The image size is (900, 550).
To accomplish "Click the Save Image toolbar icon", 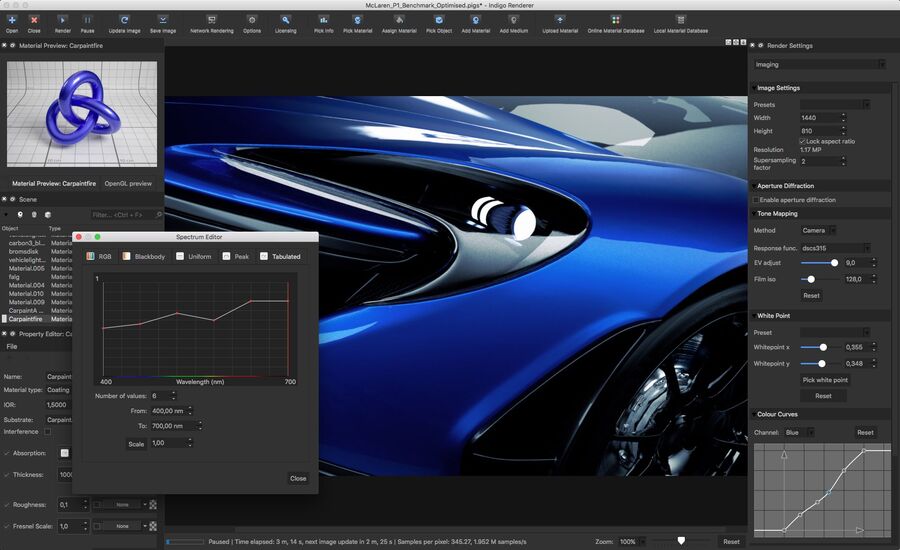I will [x=161, y=20].
